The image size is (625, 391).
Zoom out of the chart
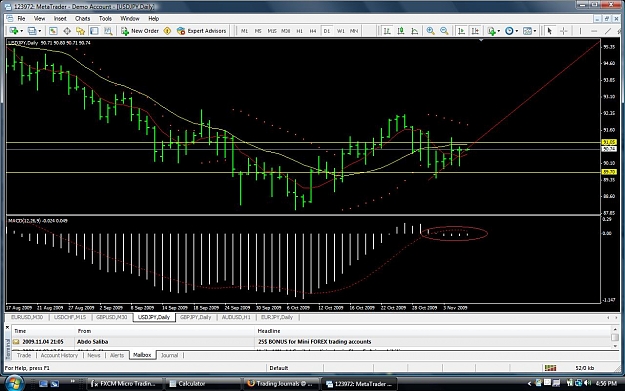click(x=444, y=31)
